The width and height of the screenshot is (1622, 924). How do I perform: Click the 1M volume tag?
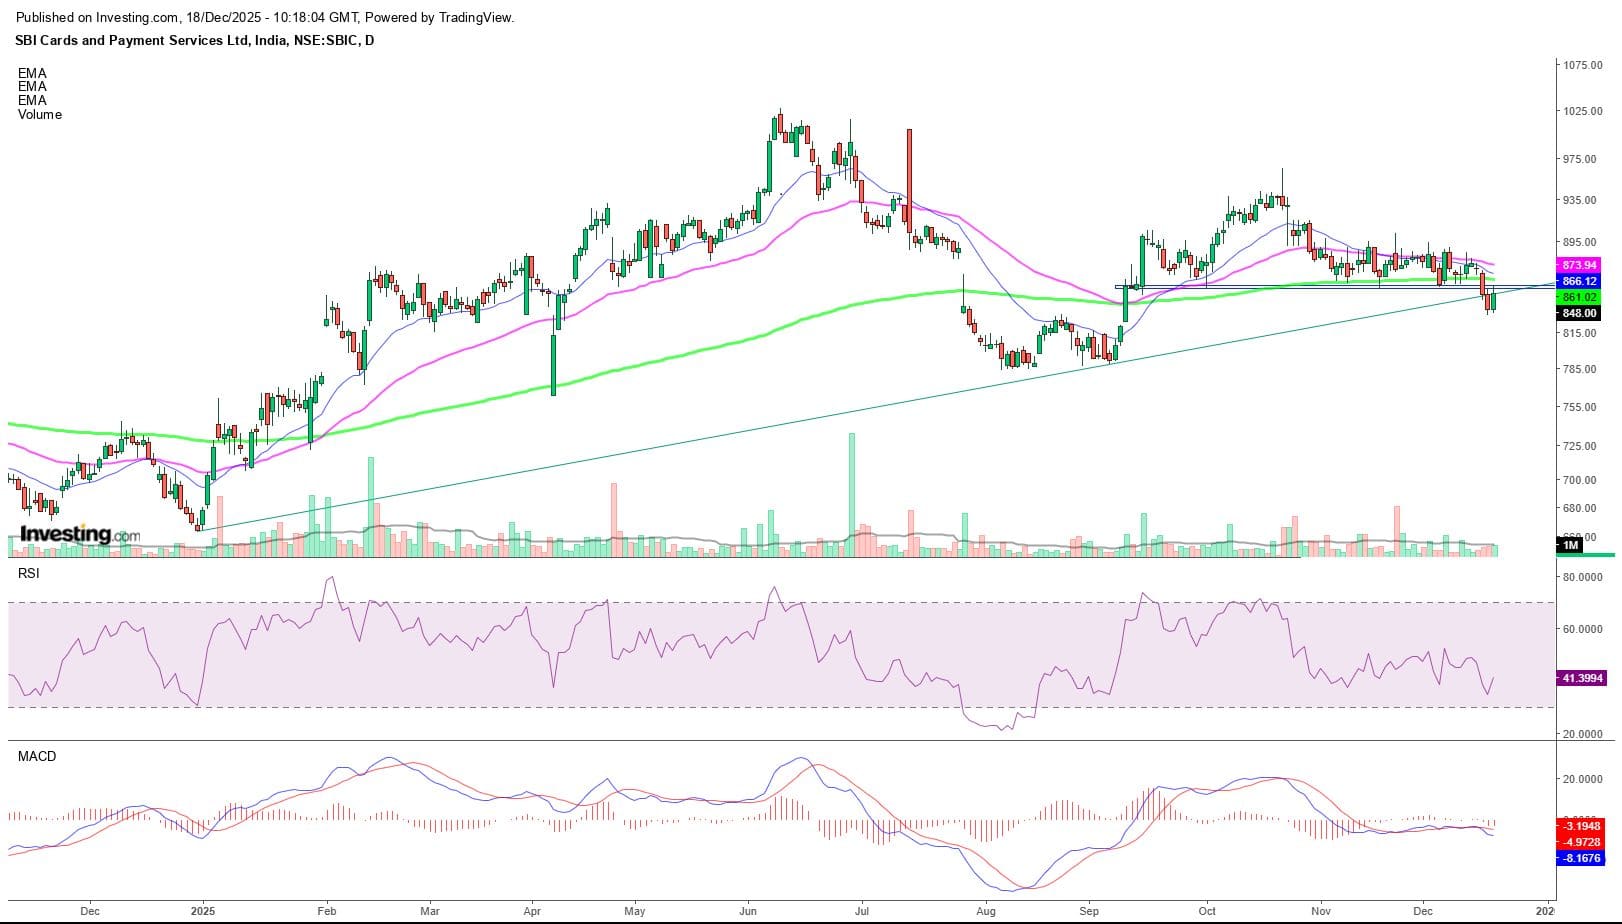(x=1570, y=545)
